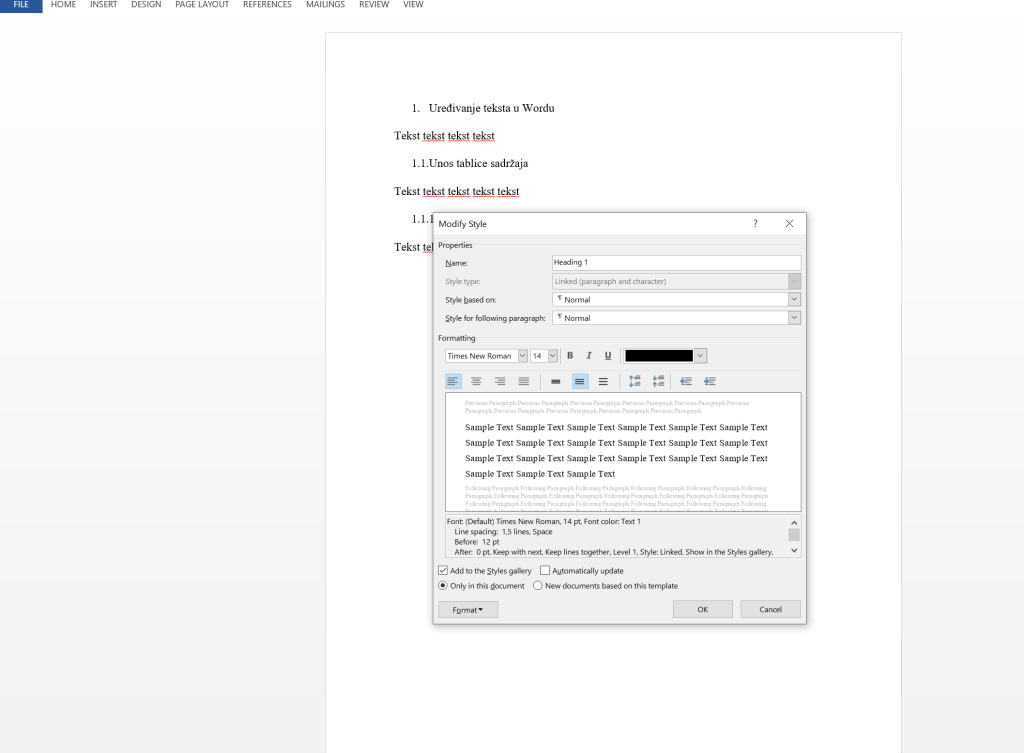Select New documents based on this template
This screenshot has height=753, width=1024.
(538, 586)
